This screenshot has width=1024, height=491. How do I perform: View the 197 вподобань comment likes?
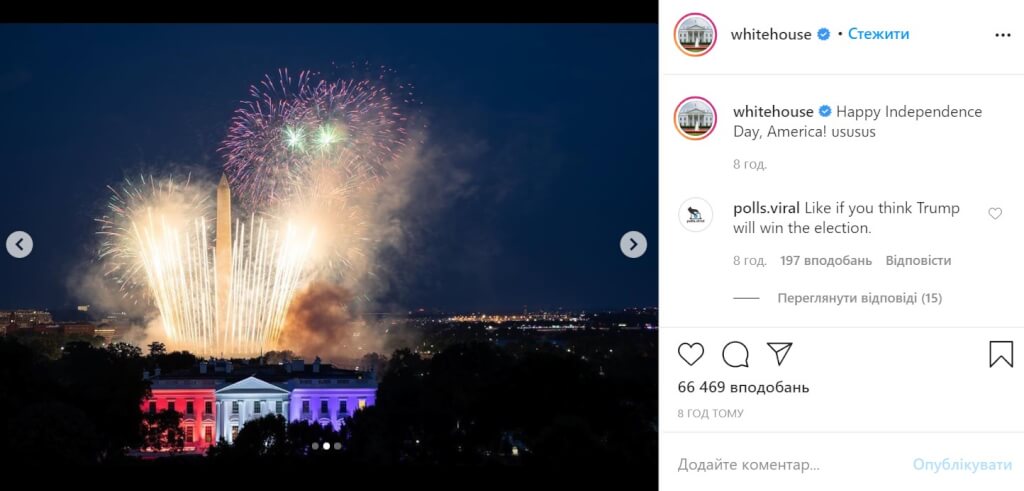click(825, 261)
